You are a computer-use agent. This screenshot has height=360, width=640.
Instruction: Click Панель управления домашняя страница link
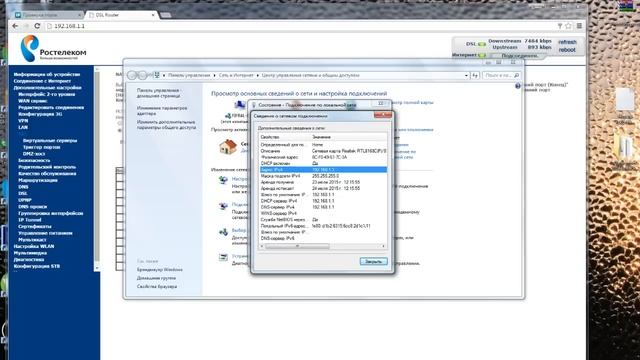tap(158, 93)
